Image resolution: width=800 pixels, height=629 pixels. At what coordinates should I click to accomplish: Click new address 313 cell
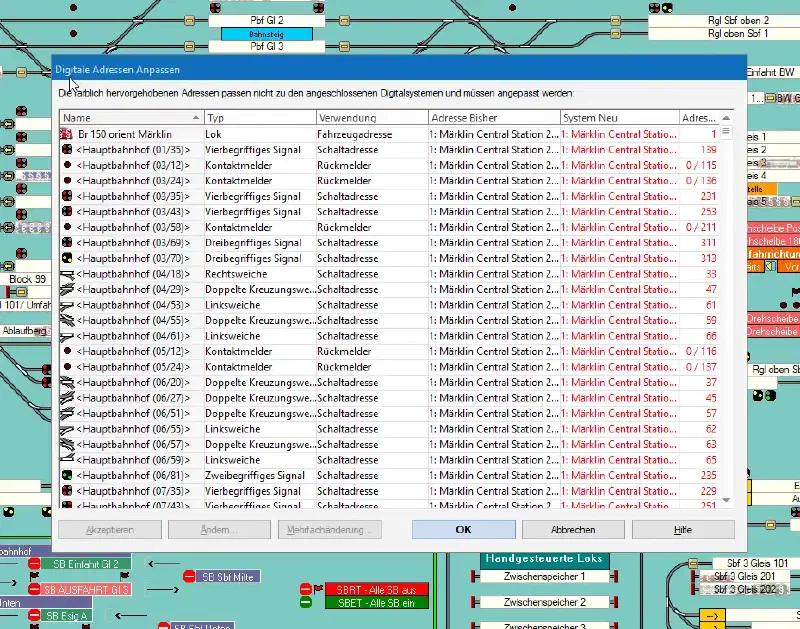[699, 258]
